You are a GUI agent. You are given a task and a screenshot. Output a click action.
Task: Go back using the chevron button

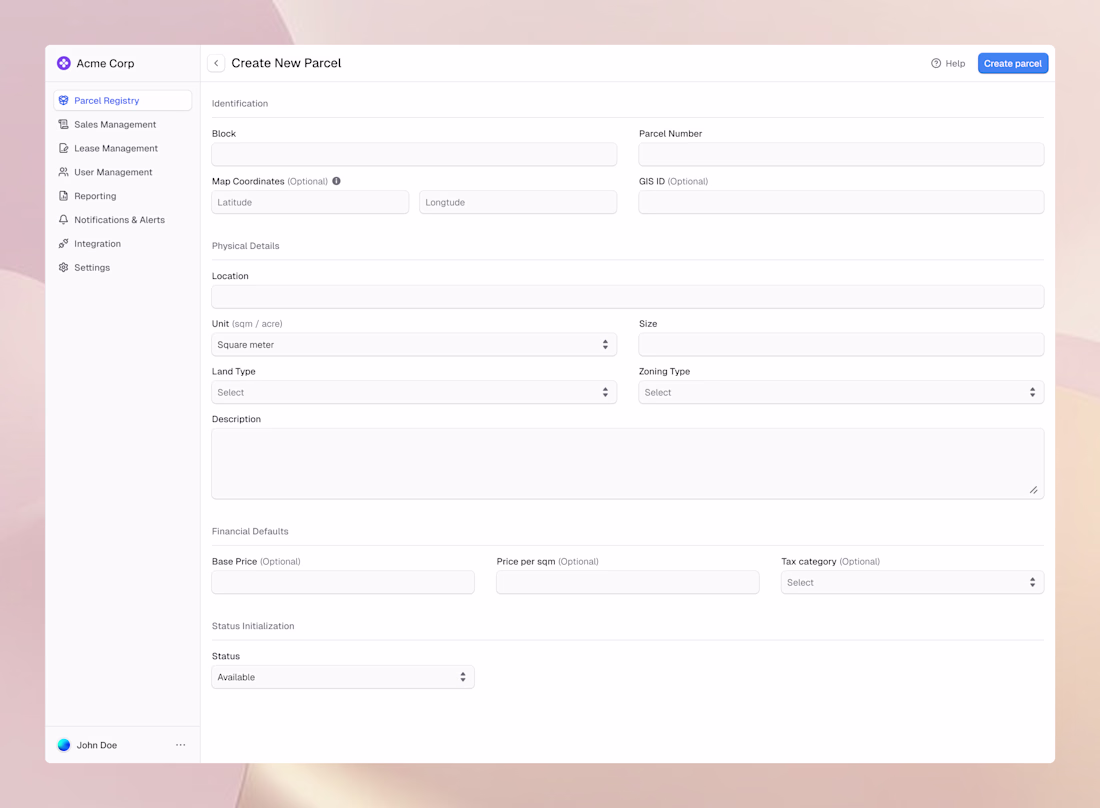(216, 63)
